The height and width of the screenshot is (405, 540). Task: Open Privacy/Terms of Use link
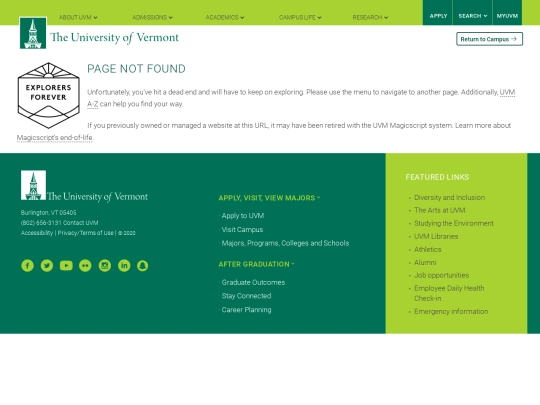(x=85, y=233)
